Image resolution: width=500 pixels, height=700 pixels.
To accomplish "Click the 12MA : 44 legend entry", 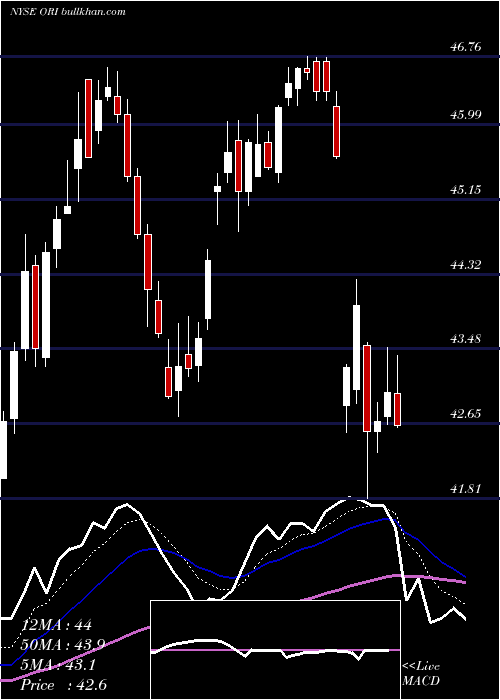I will (x=56, y=625).
